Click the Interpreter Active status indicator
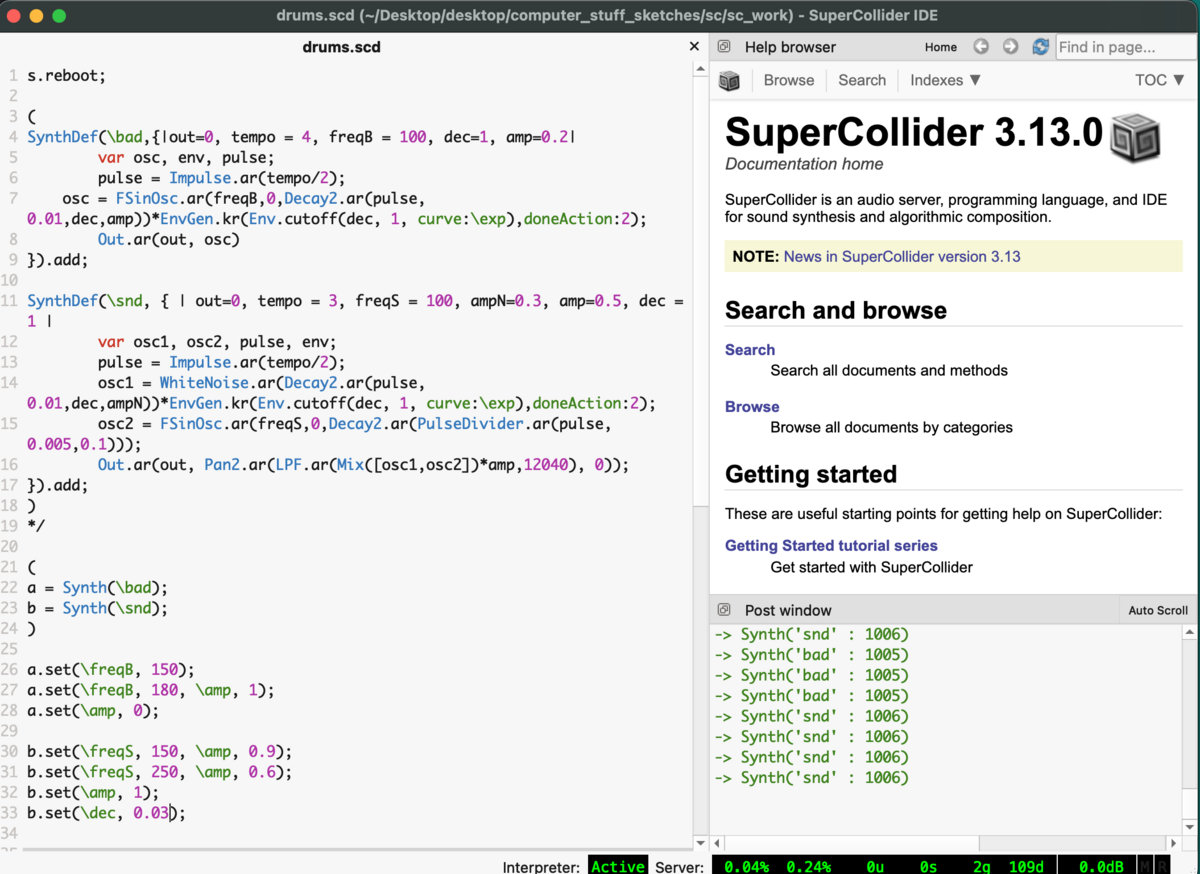1200x874 pixels. click(x=617, y=866)
